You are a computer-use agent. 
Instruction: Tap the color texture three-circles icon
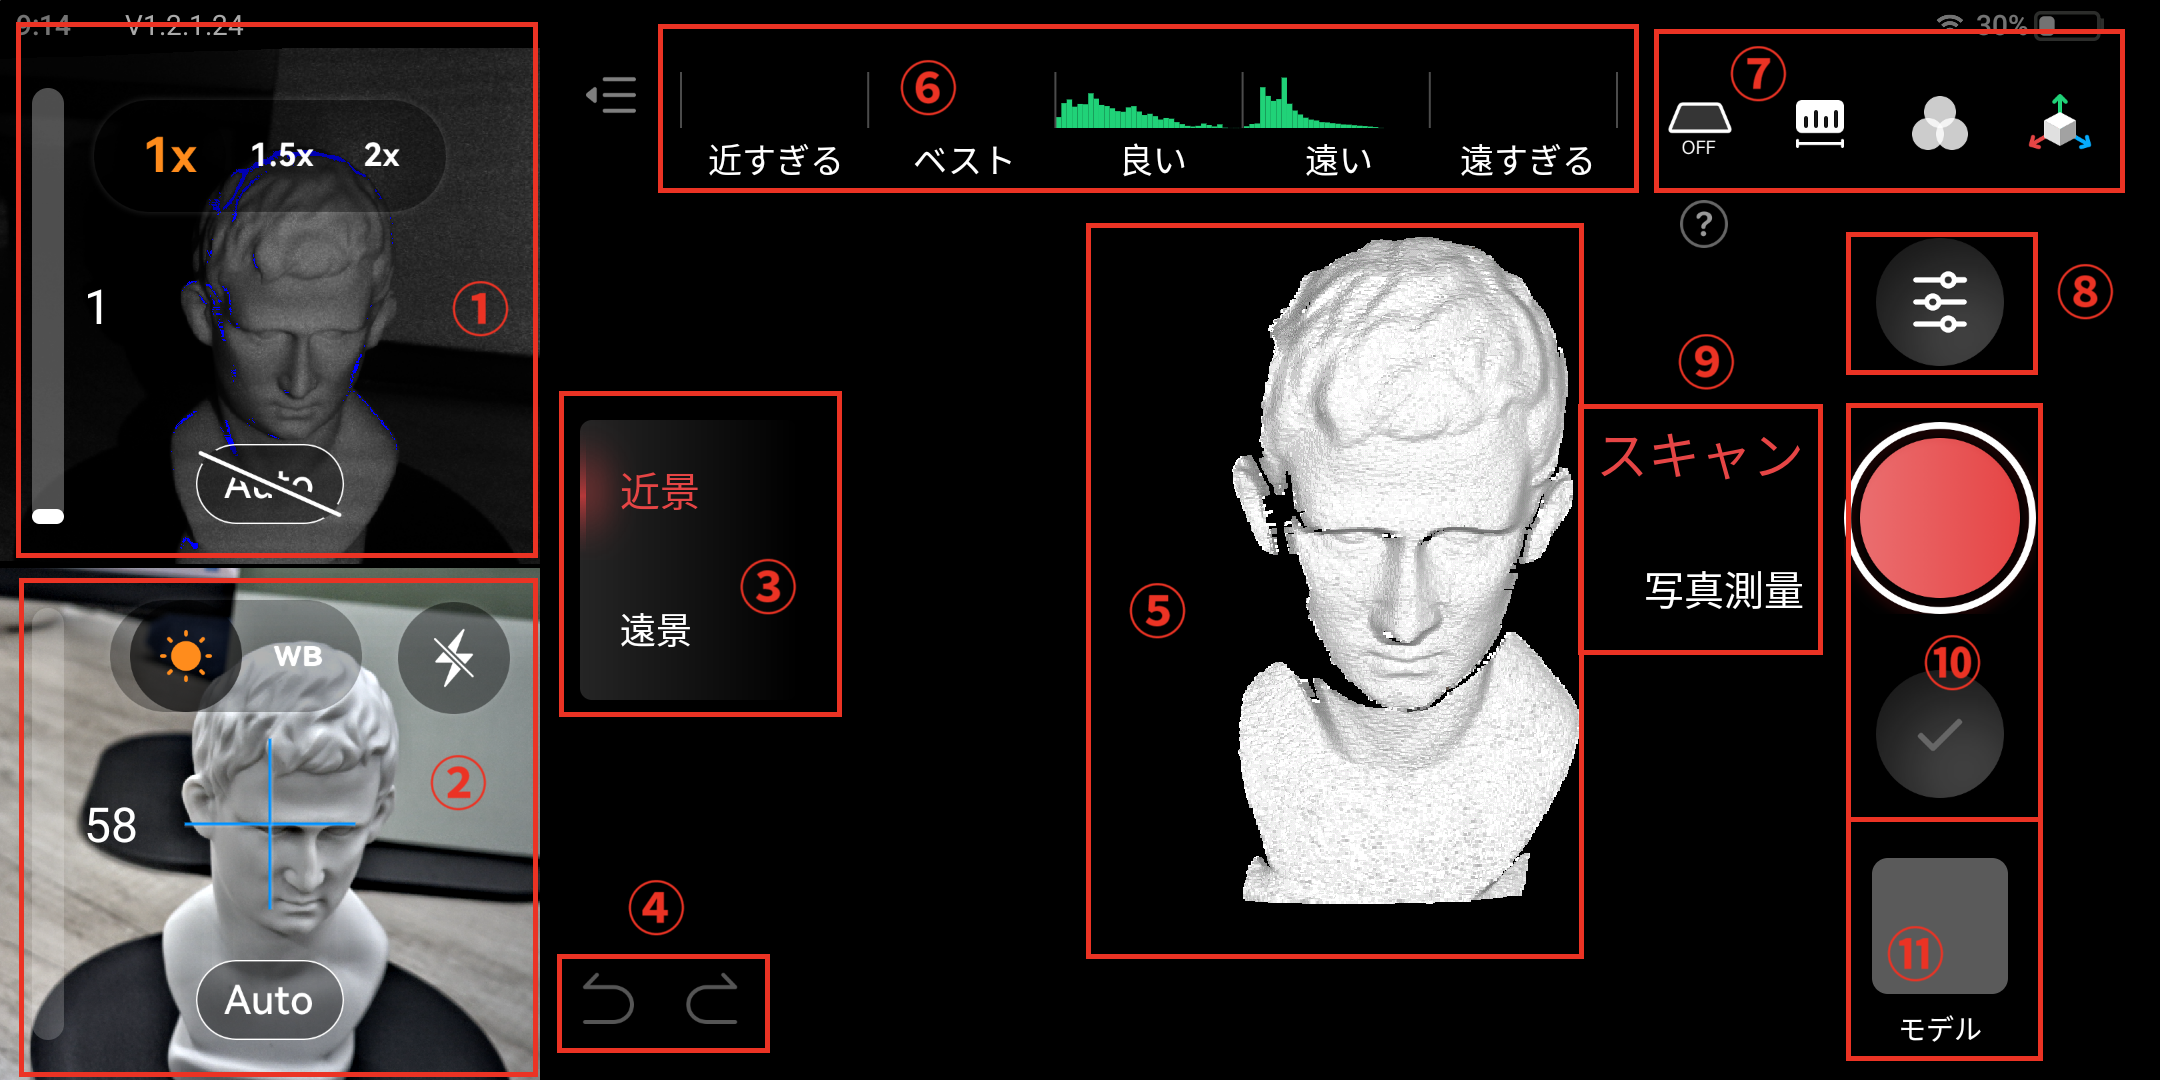[1940, 124]
